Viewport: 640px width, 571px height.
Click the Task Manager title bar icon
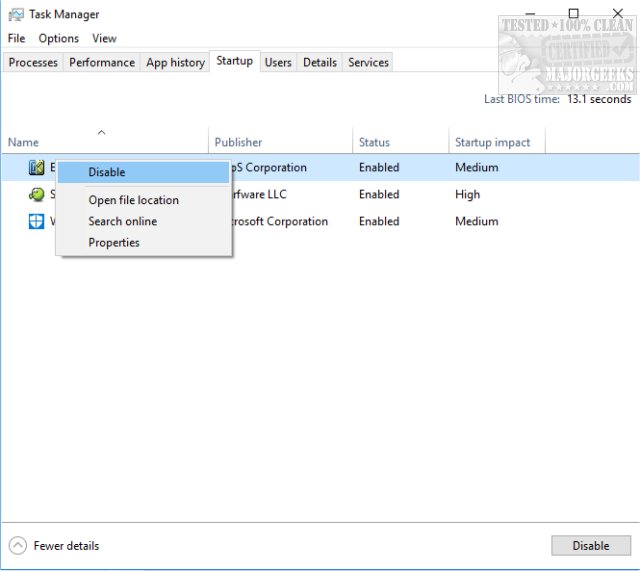pos(16,15)
